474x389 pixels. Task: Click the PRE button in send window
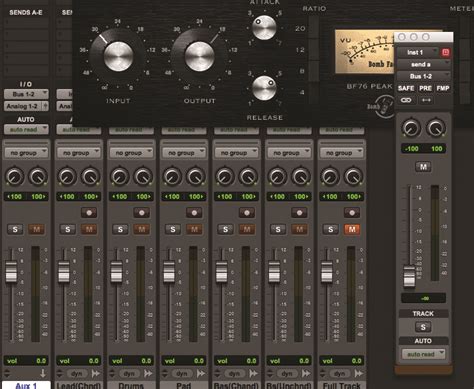tap(425, 88)
